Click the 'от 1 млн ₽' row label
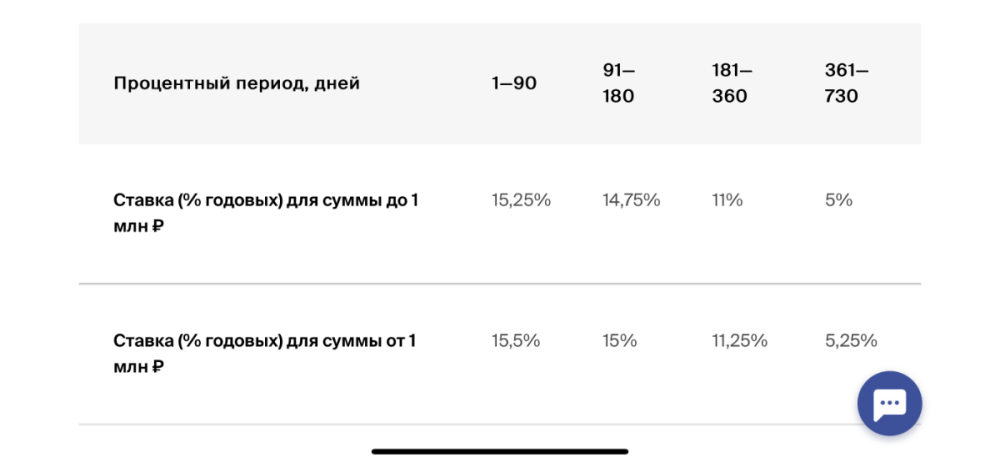This screenshot has height=463, width=1000. point(265,354)
